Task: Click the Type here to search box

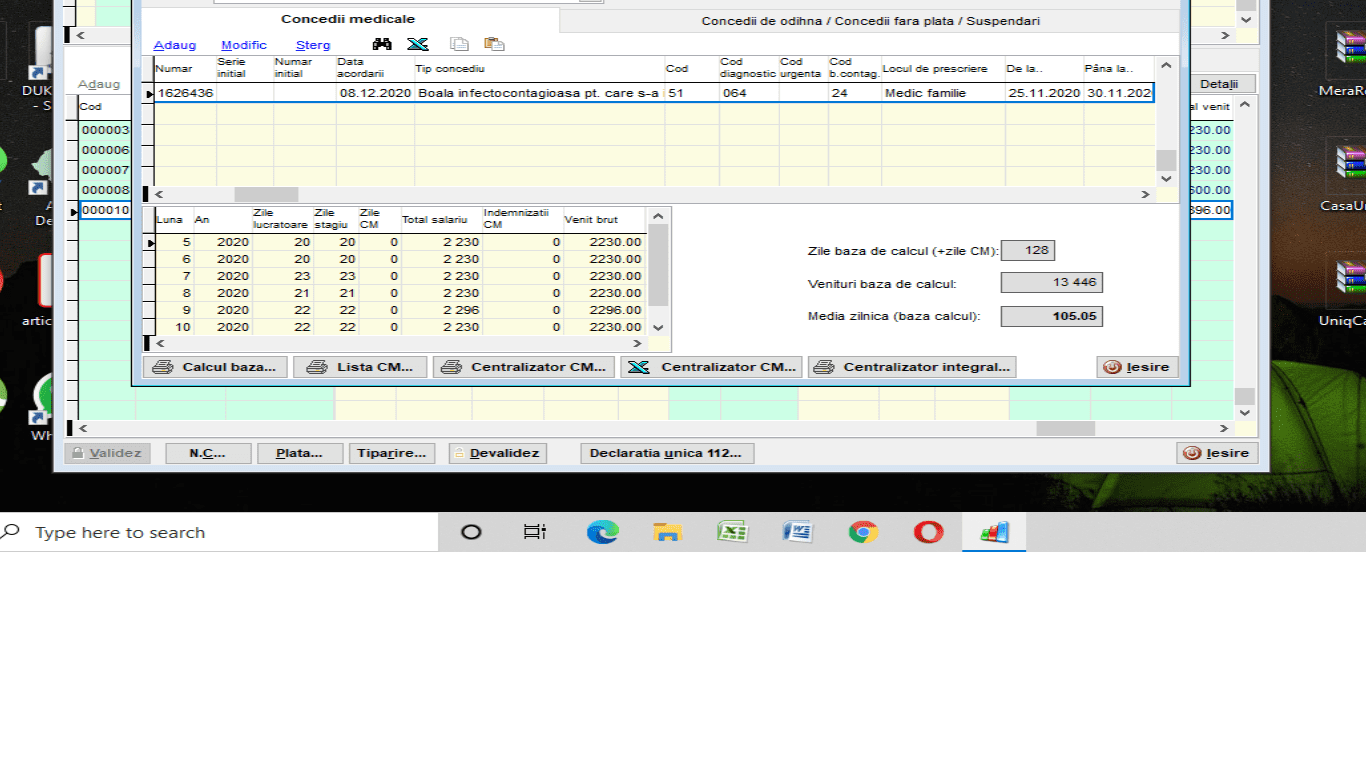Action: (218, 532)
